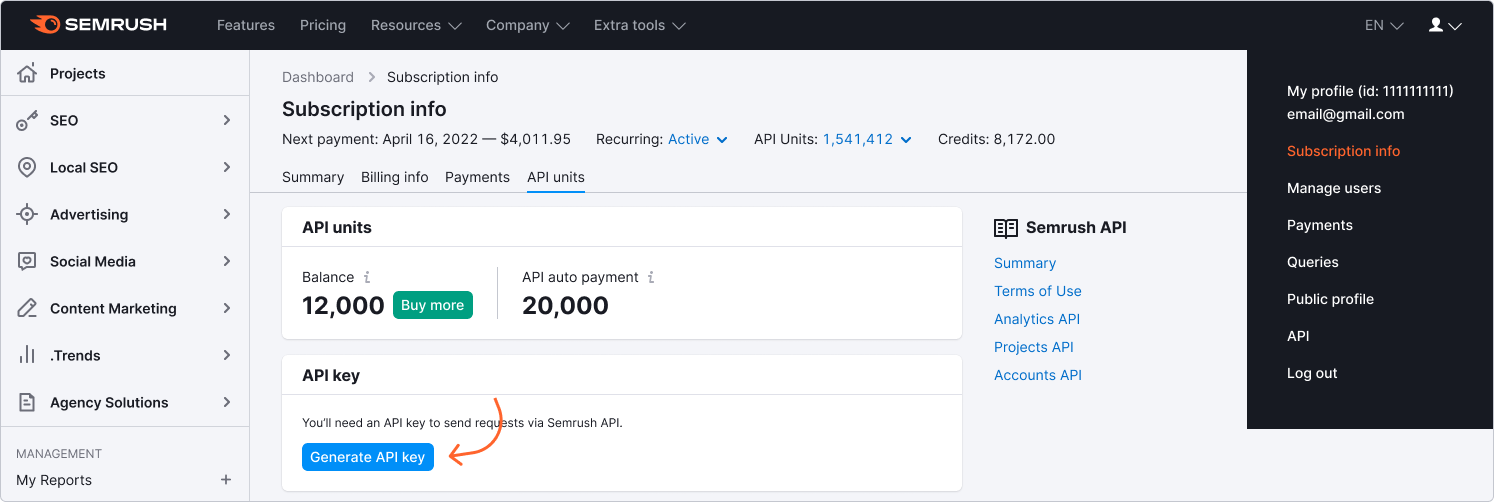Click the Content Marketing pencil icon

[27, 308]
